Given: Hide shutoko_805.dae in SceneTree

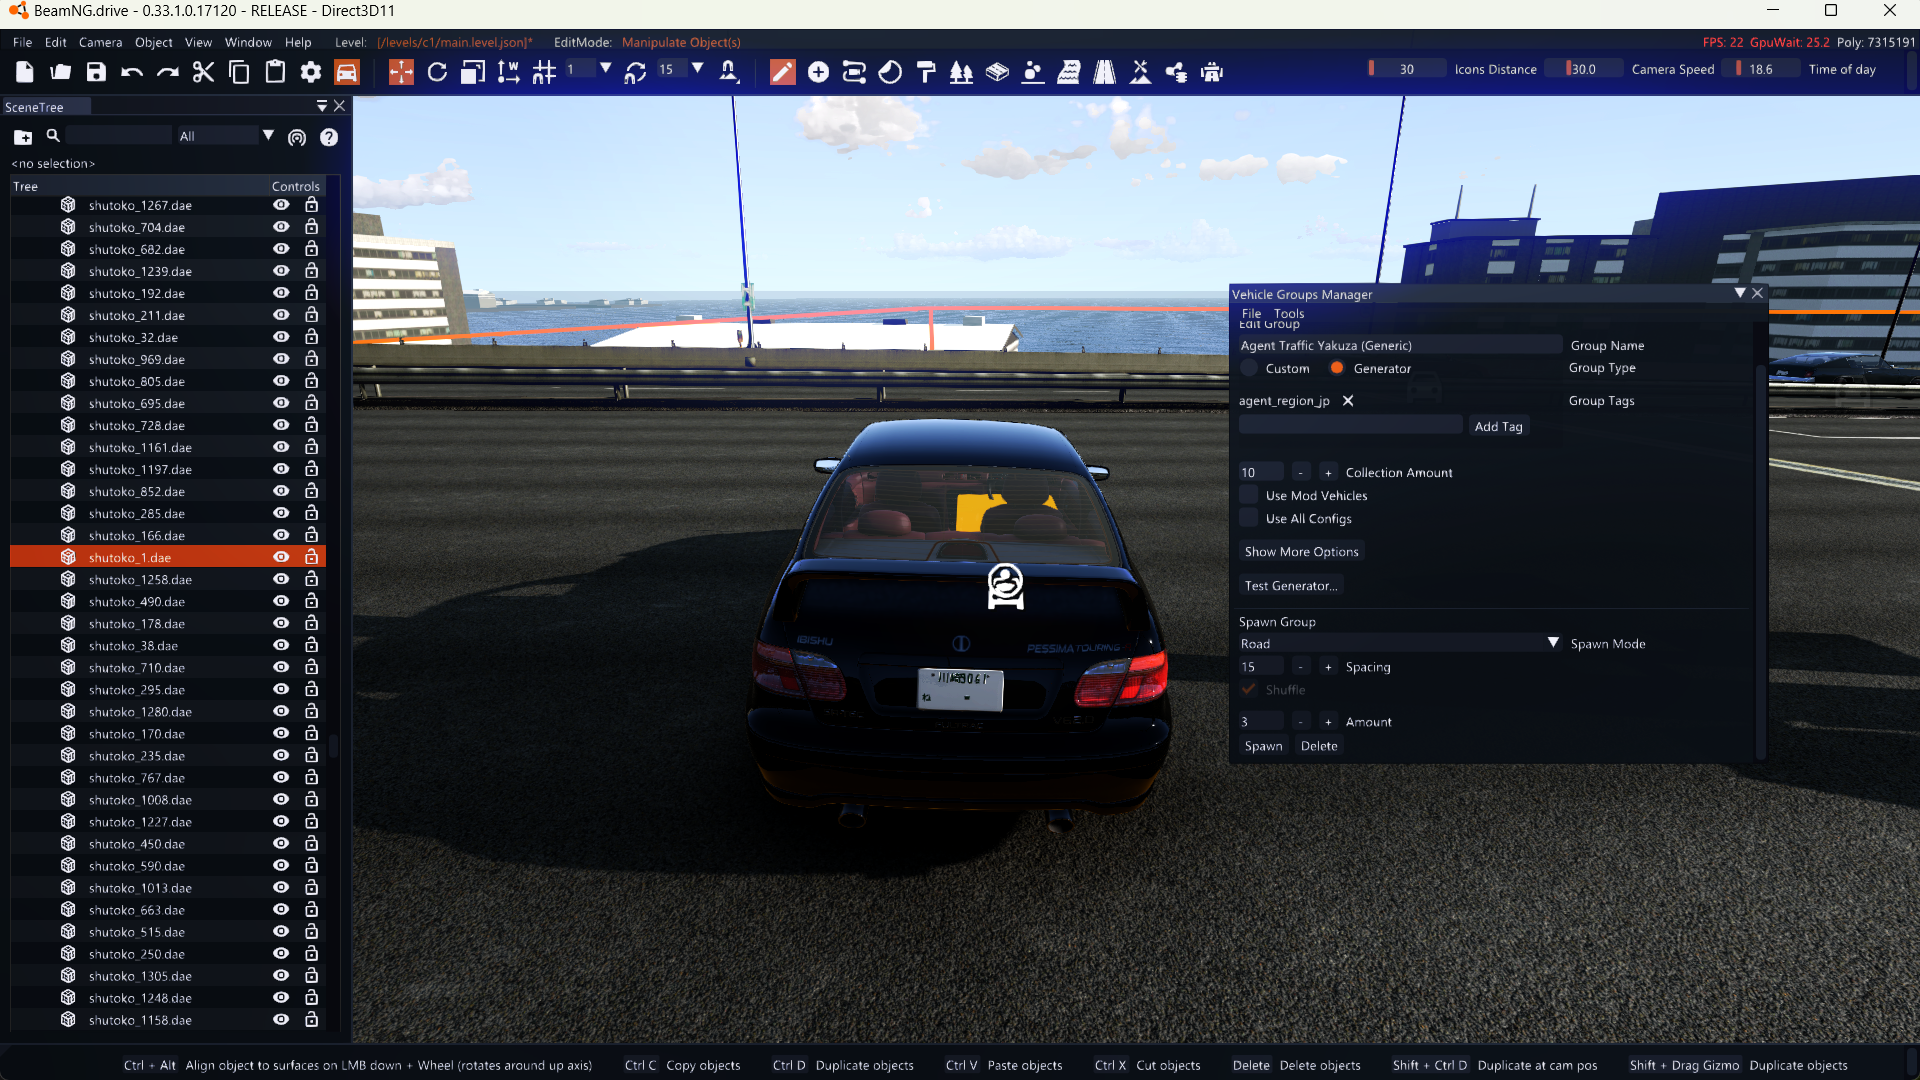Looking at the screenshot, I should (x=281, y=381).
